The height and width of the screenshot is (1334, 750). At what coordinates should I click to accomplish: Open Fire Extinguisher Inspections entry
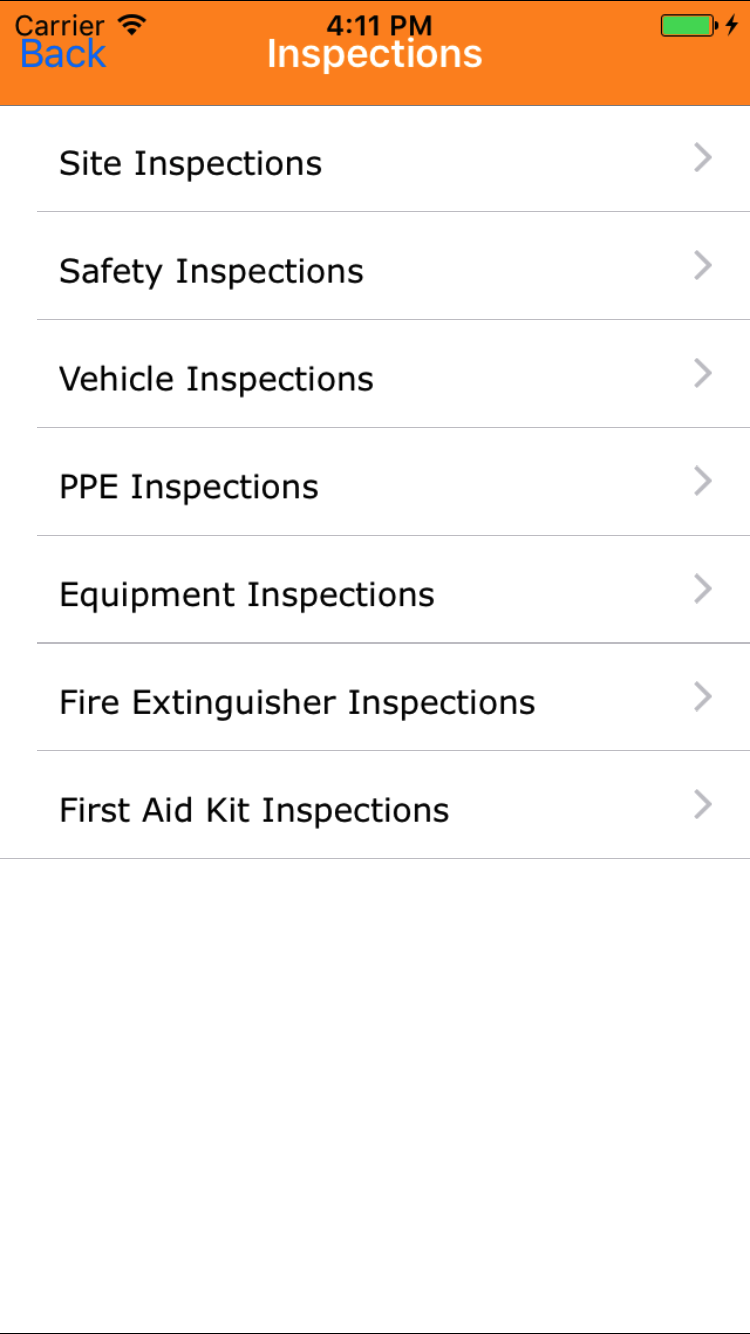297,702
